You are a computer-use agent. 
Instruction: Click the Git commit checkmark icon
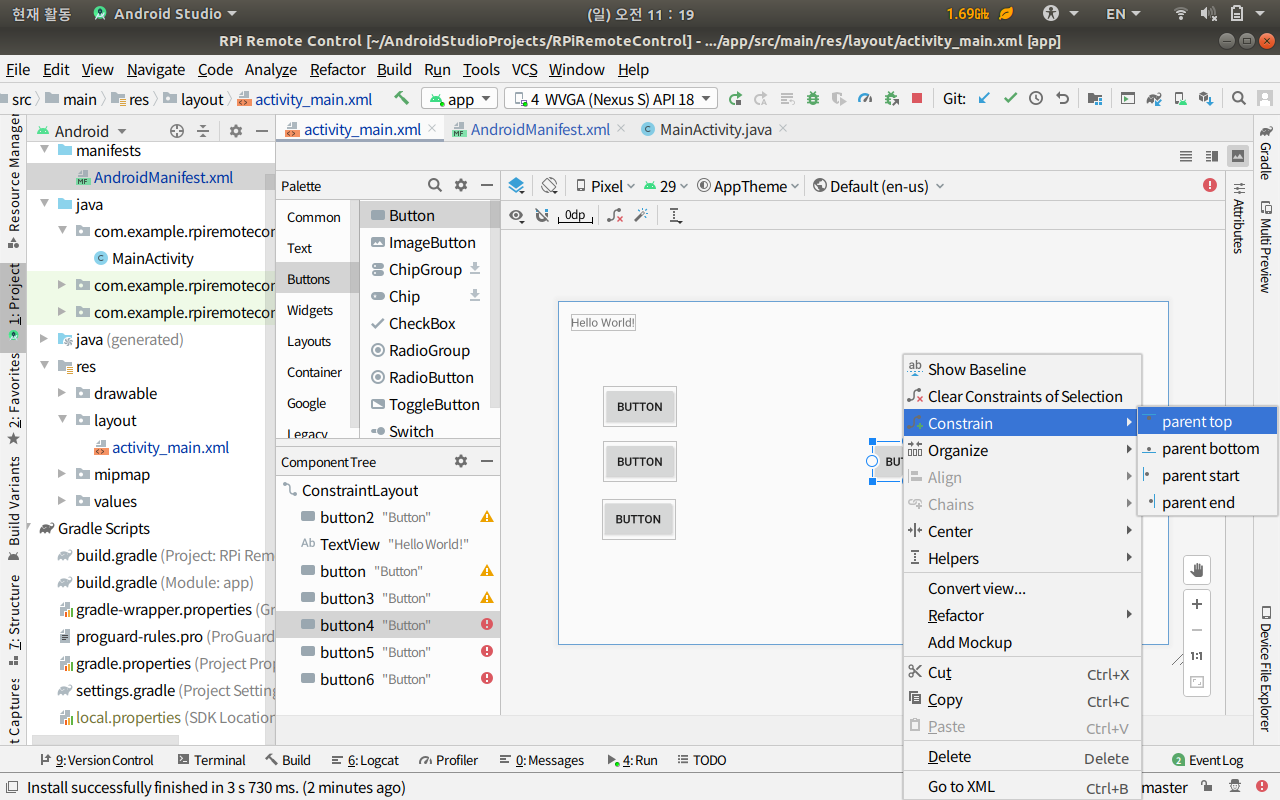point(1010,98)
